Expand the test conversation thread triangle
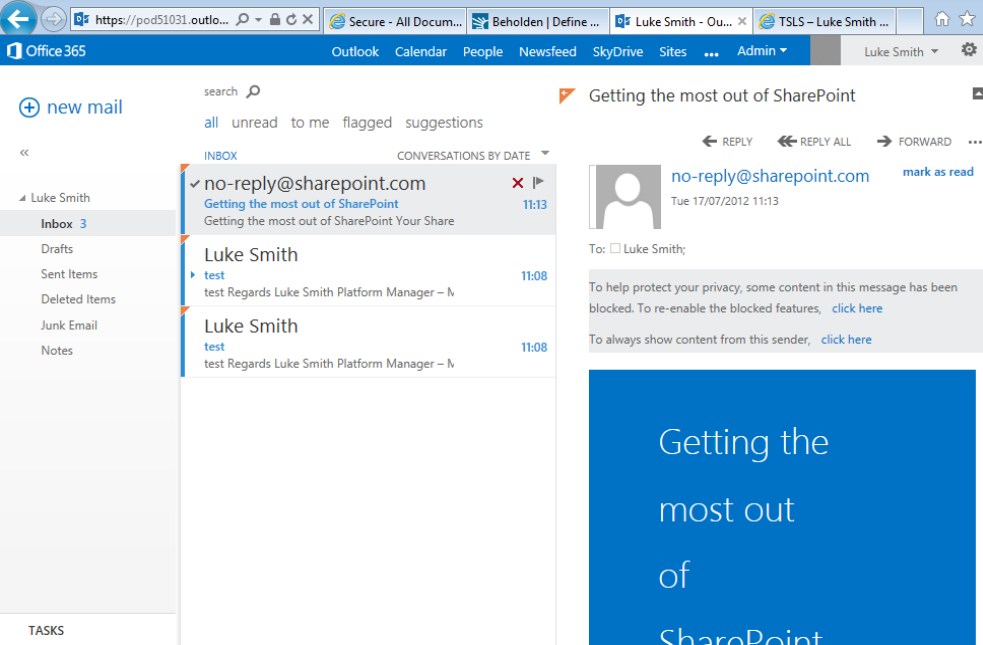Image resolution: width=983 pixels, height=645 pixels. pyautogui.click(x=193, y=275)
